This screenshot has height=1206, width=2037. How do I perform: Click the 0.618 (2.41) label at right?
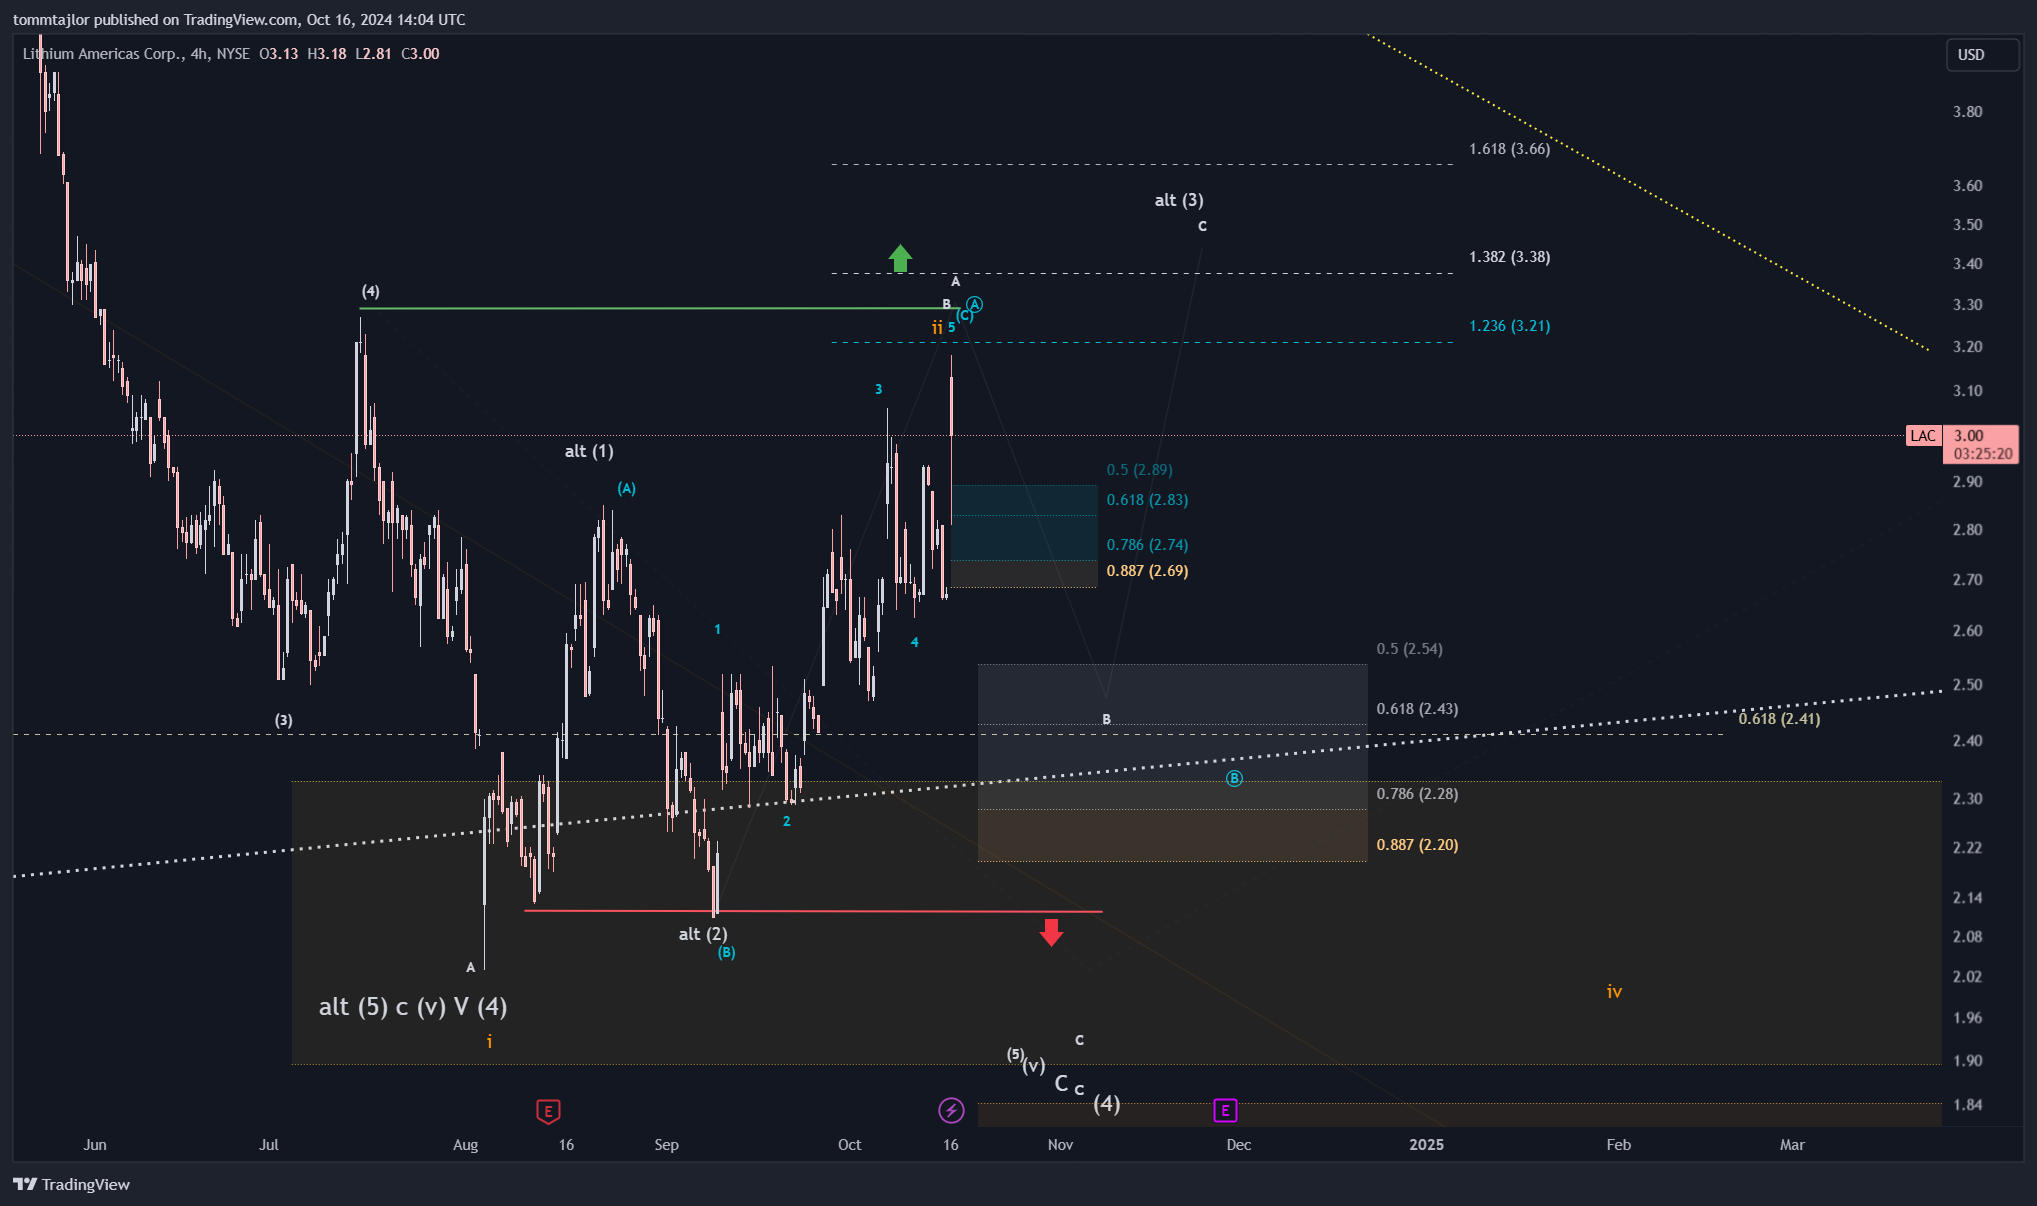tap(1779, 719)
